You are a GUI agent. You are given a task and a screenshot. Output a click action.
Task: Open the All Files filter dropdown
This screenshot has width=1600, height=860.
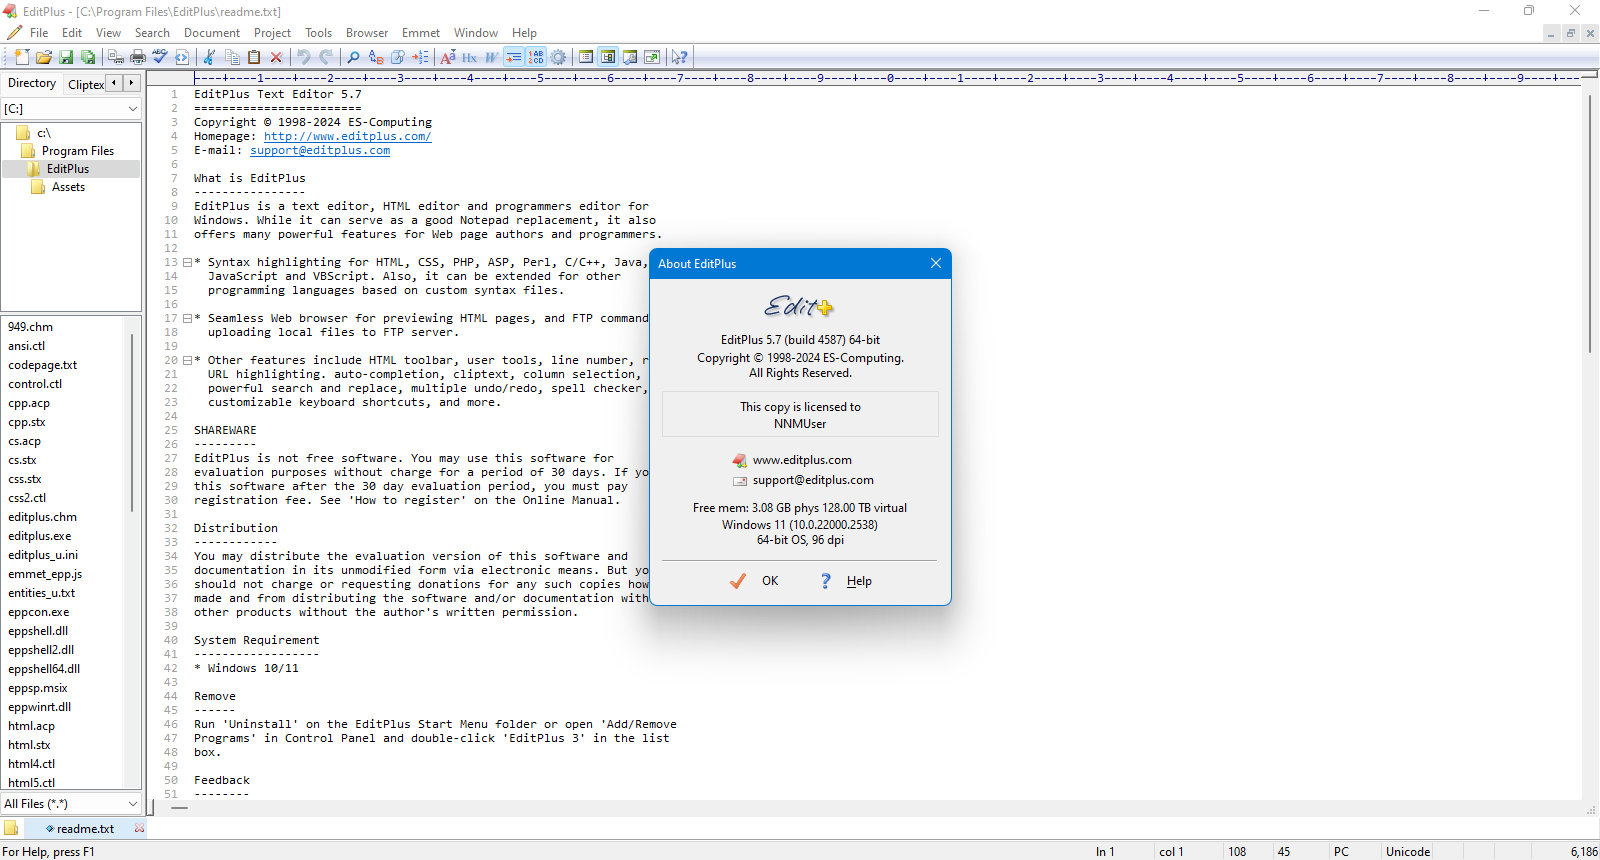coord(71,804)
